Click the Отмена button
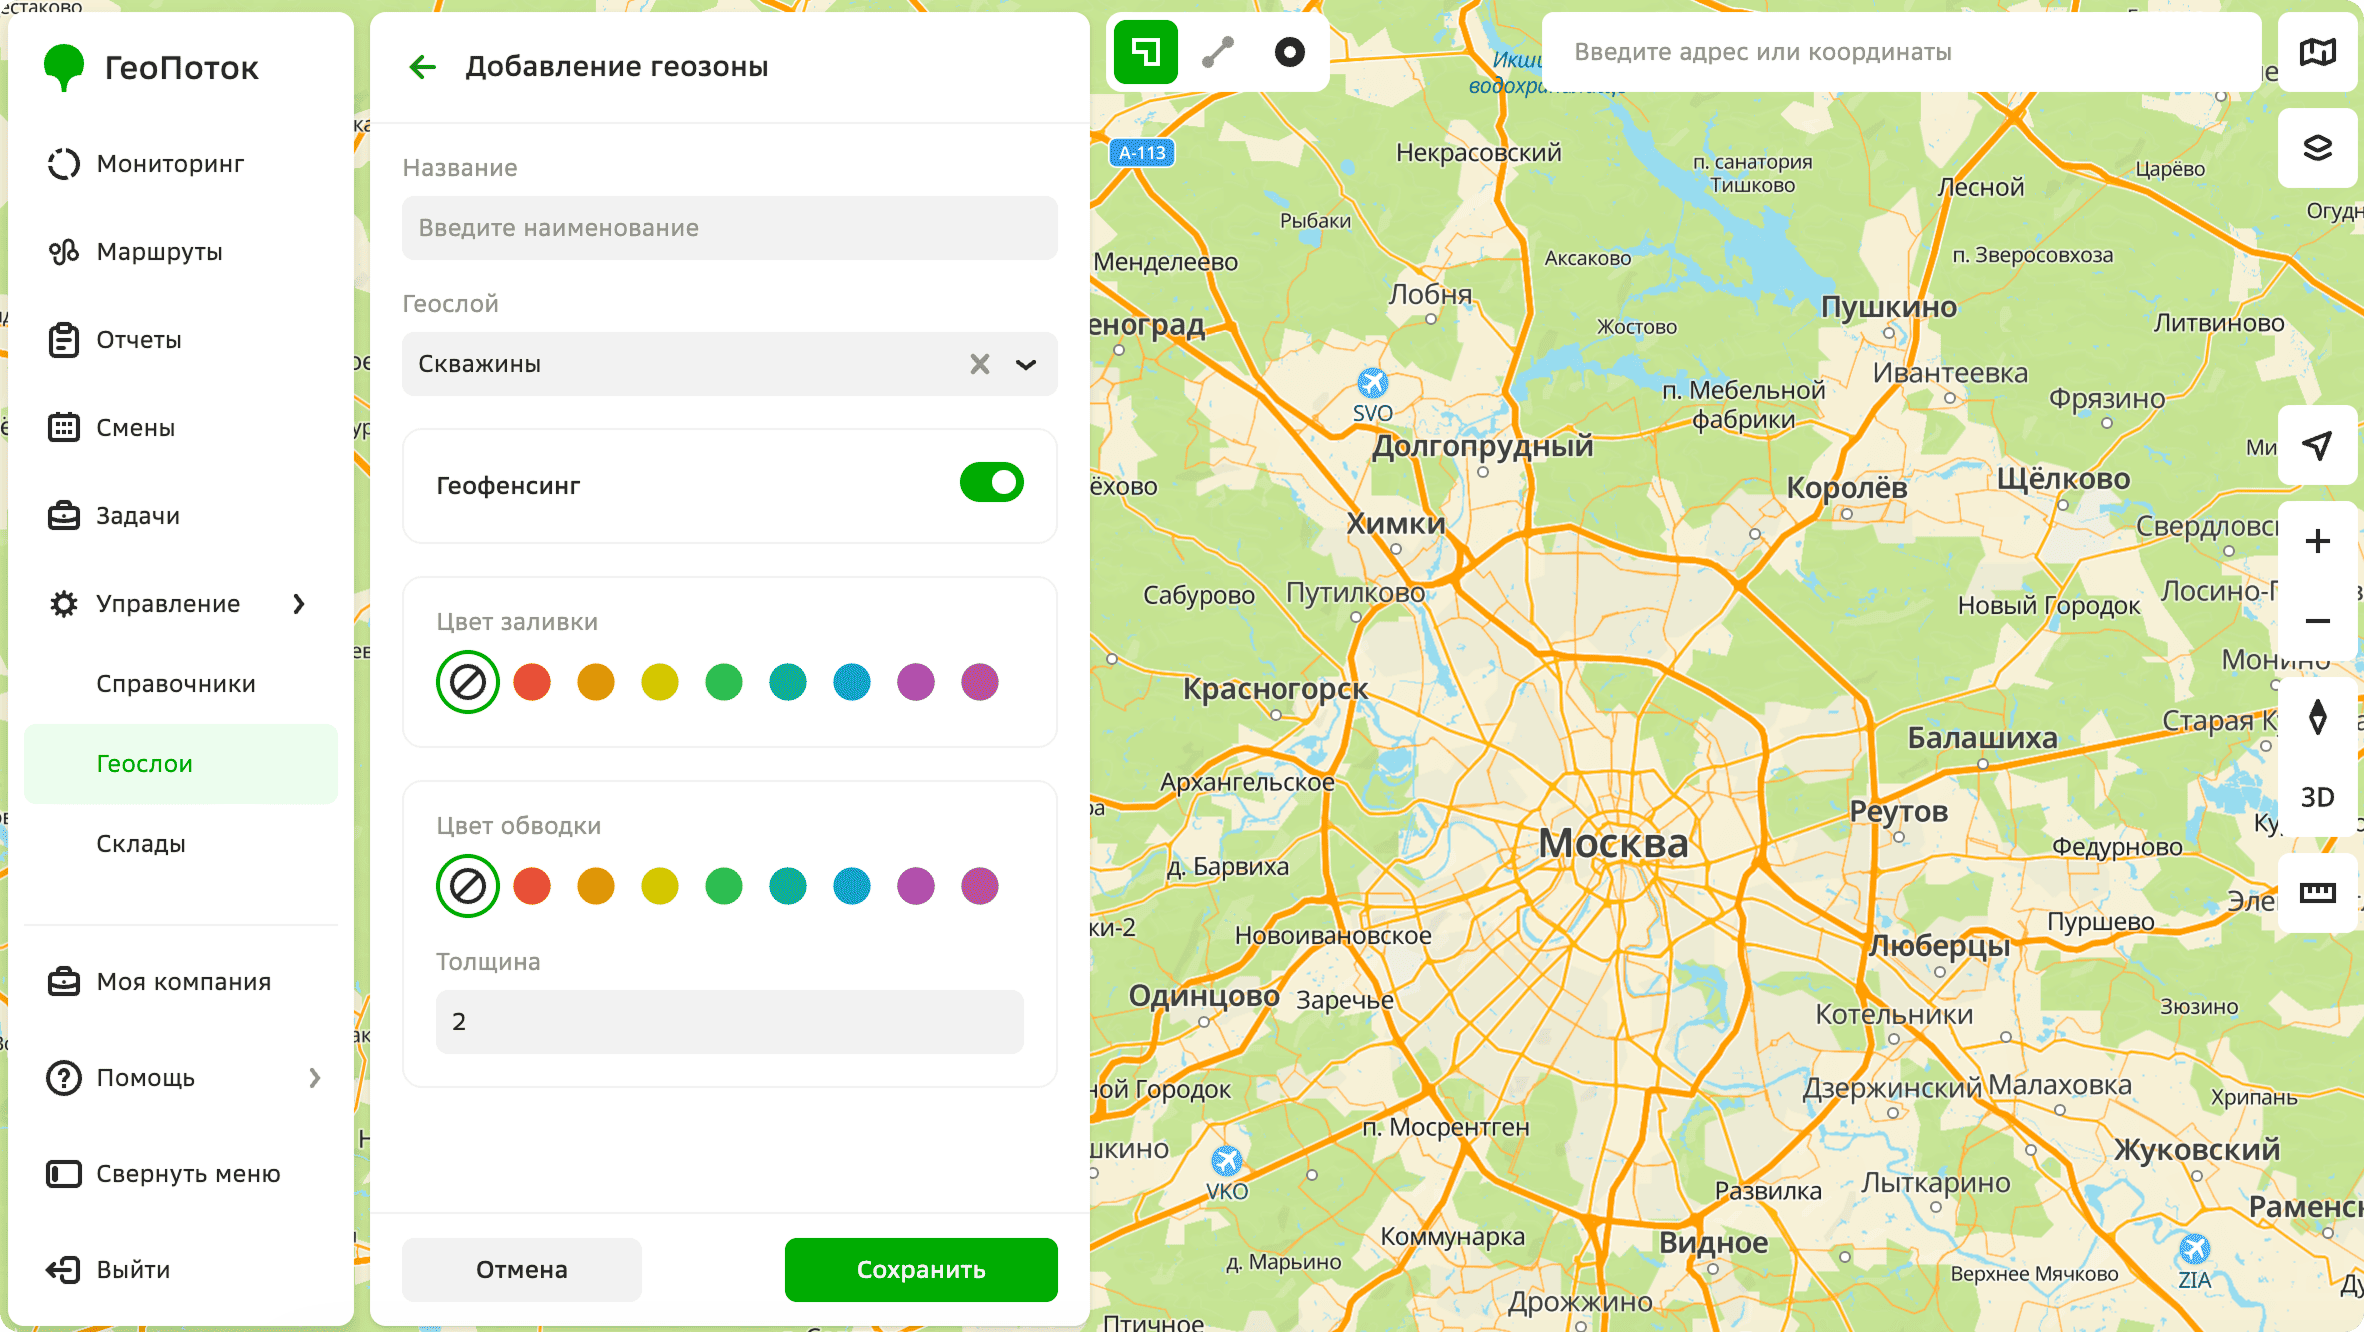This screenshot has width=2364, height=1332. [522, 1270]
